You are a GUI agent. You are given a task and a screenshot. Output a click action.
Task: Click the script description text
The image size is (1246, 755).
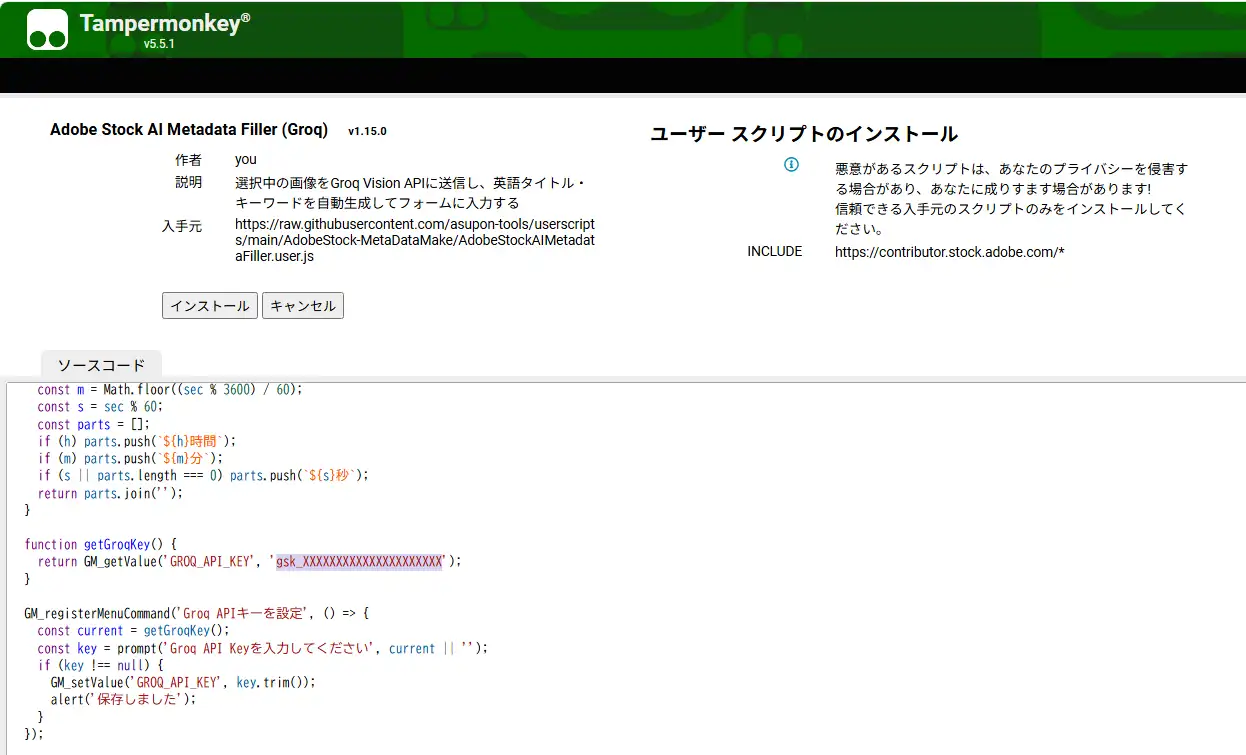point(411,193)
